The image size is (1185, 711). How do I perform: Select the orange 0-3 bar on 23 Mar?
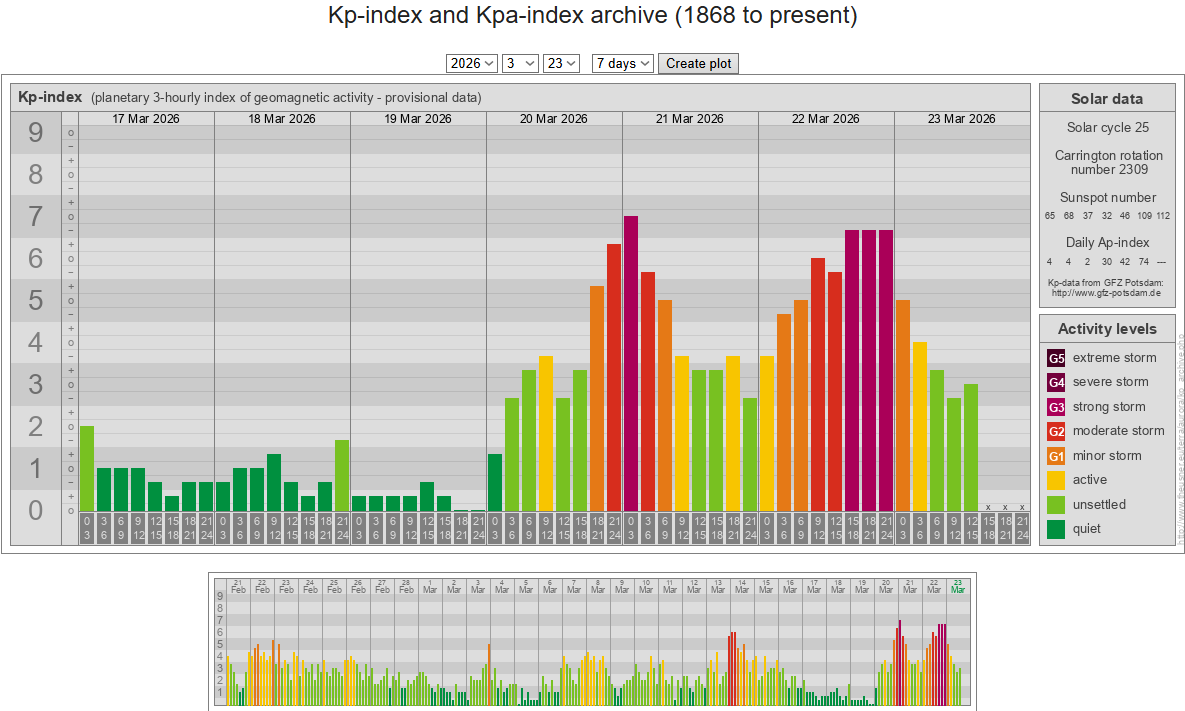(902, 406)
